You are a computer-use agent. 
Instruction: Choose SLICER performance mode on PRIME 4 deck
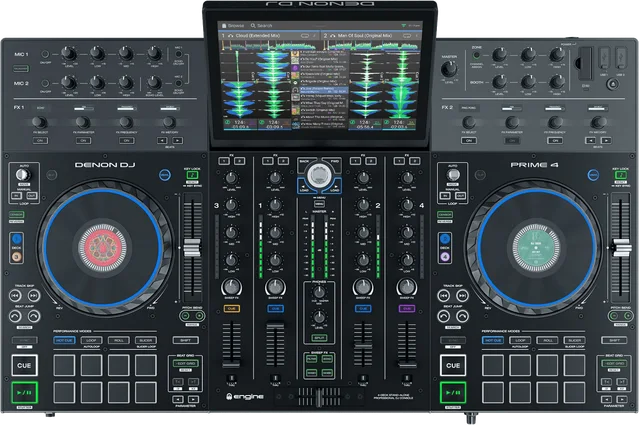click(574, 340)
